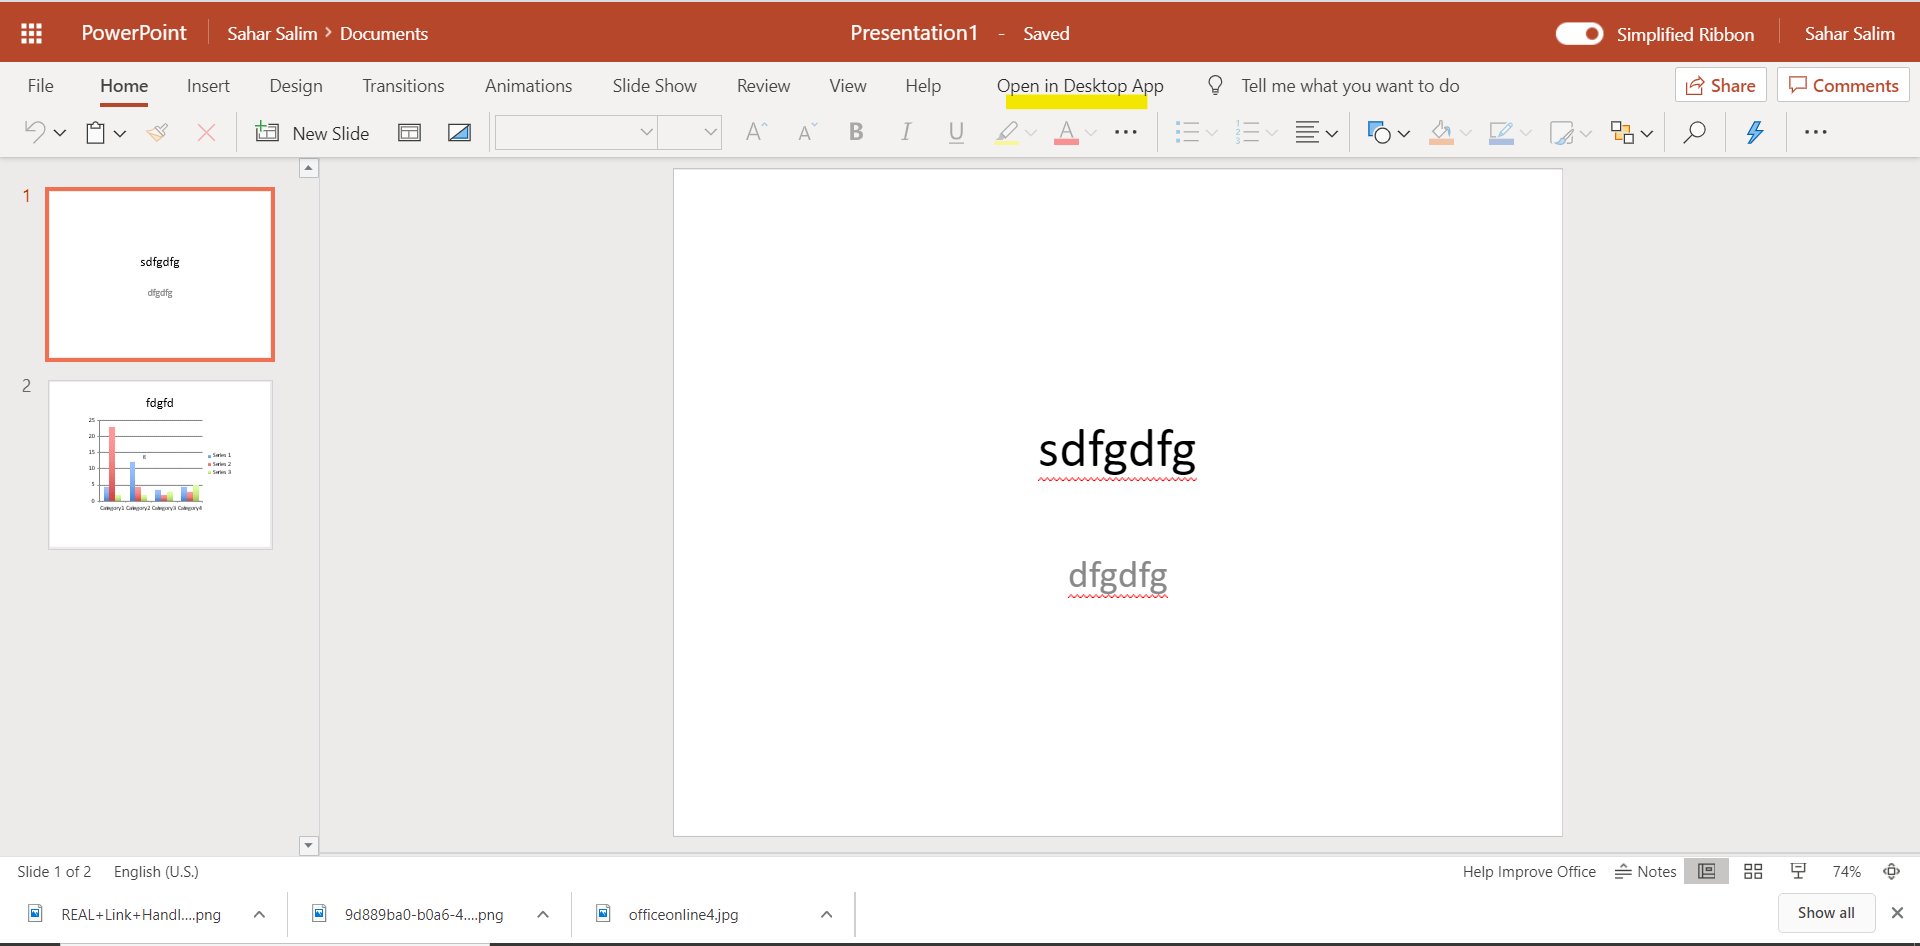Image resolution: width=1920 pixels, height=946 pixels.
Task: Switch to Slide Sorter view icon
Action: (x=1753, y=871)
